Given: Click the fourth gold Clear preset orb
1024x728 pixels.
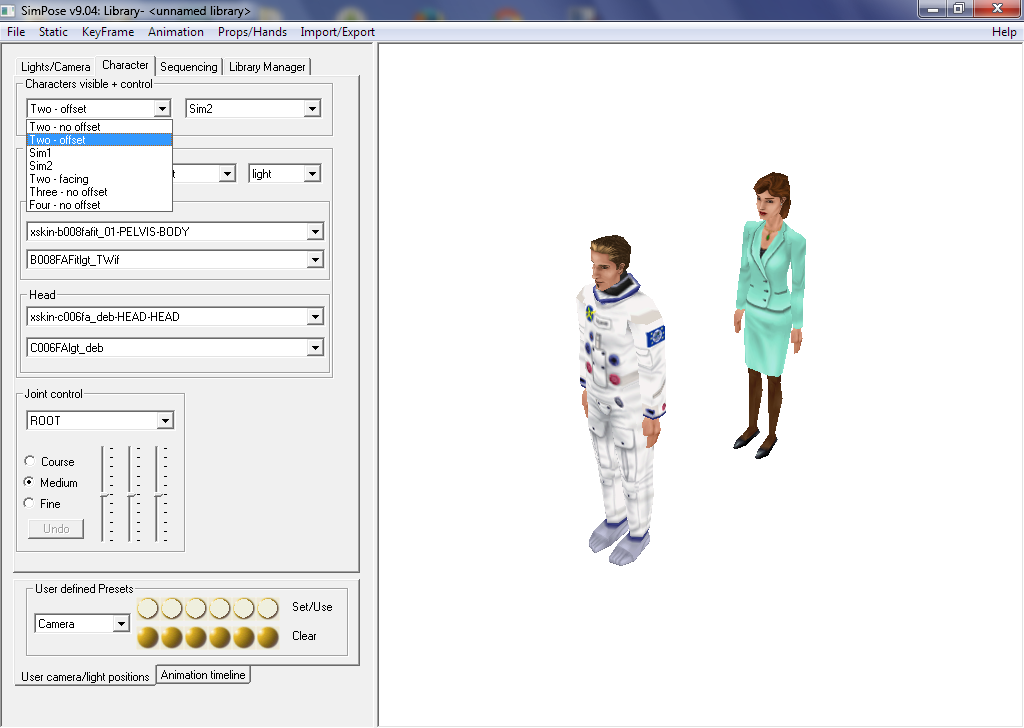Looking at the screenshot, I should point(219,637).
